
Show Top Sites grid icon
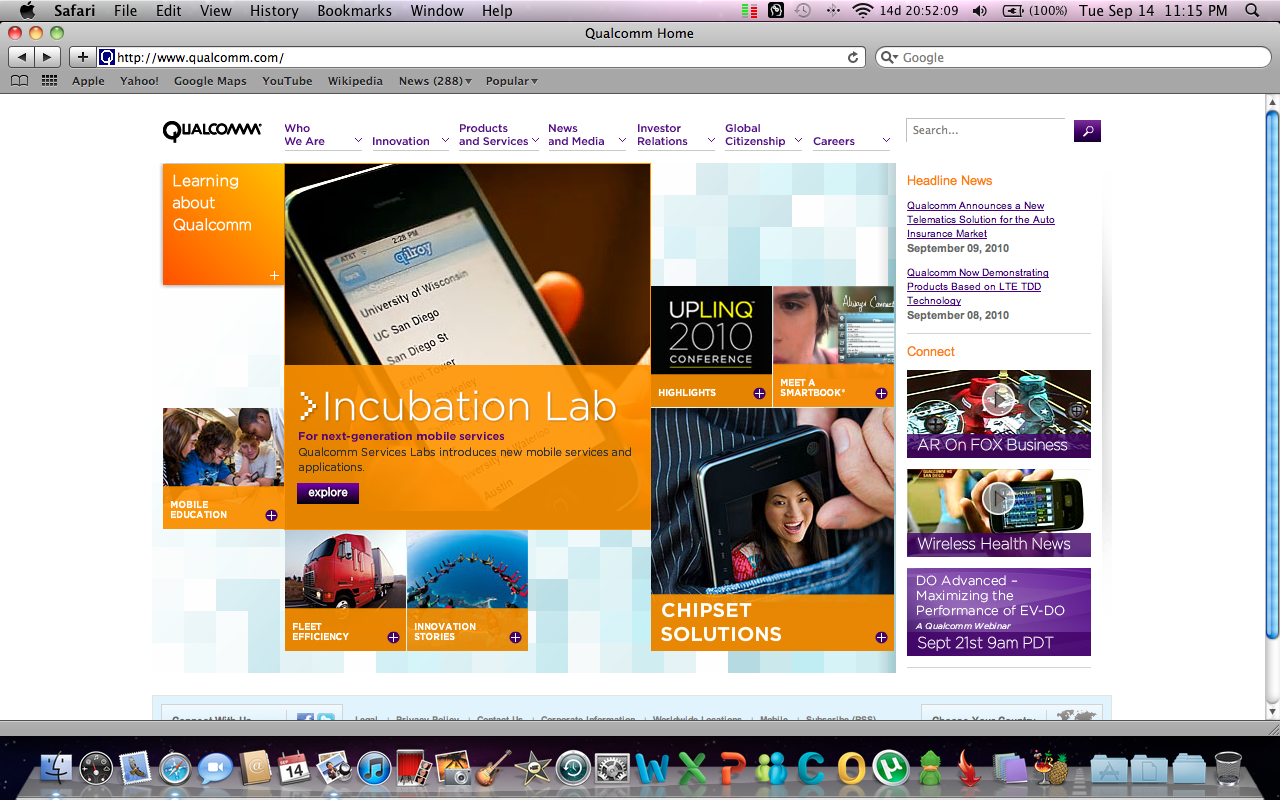pos(49,81)
